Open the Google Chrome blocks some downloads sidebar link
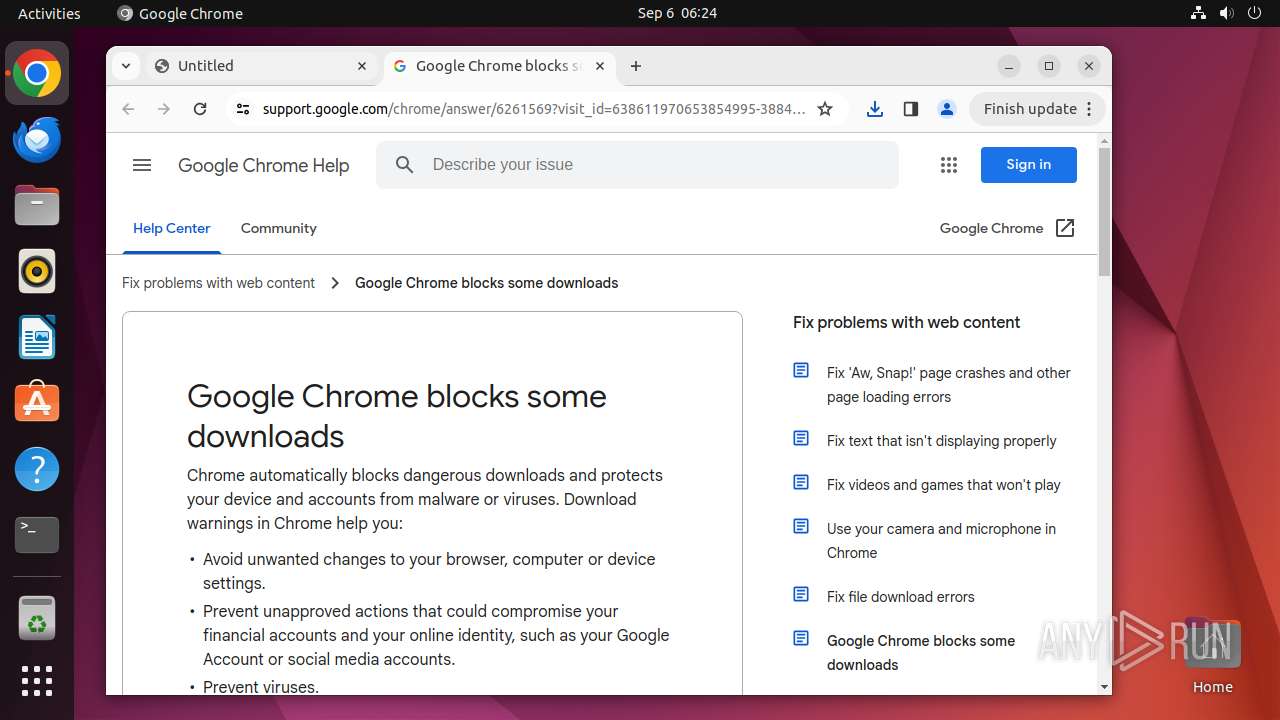1280x720 pixels. [921, 653]
